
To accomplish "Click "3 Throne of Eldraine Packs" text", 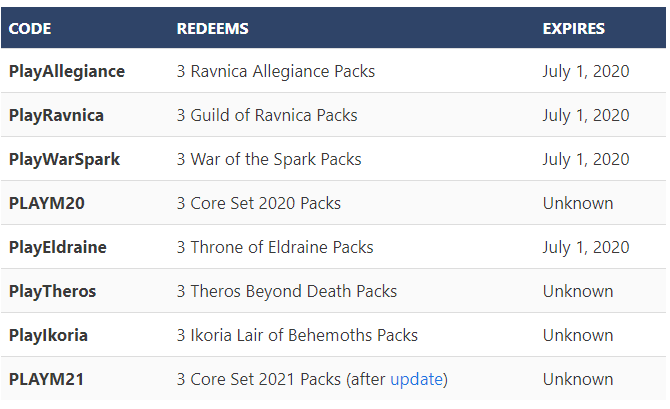I will click(275, 247).
